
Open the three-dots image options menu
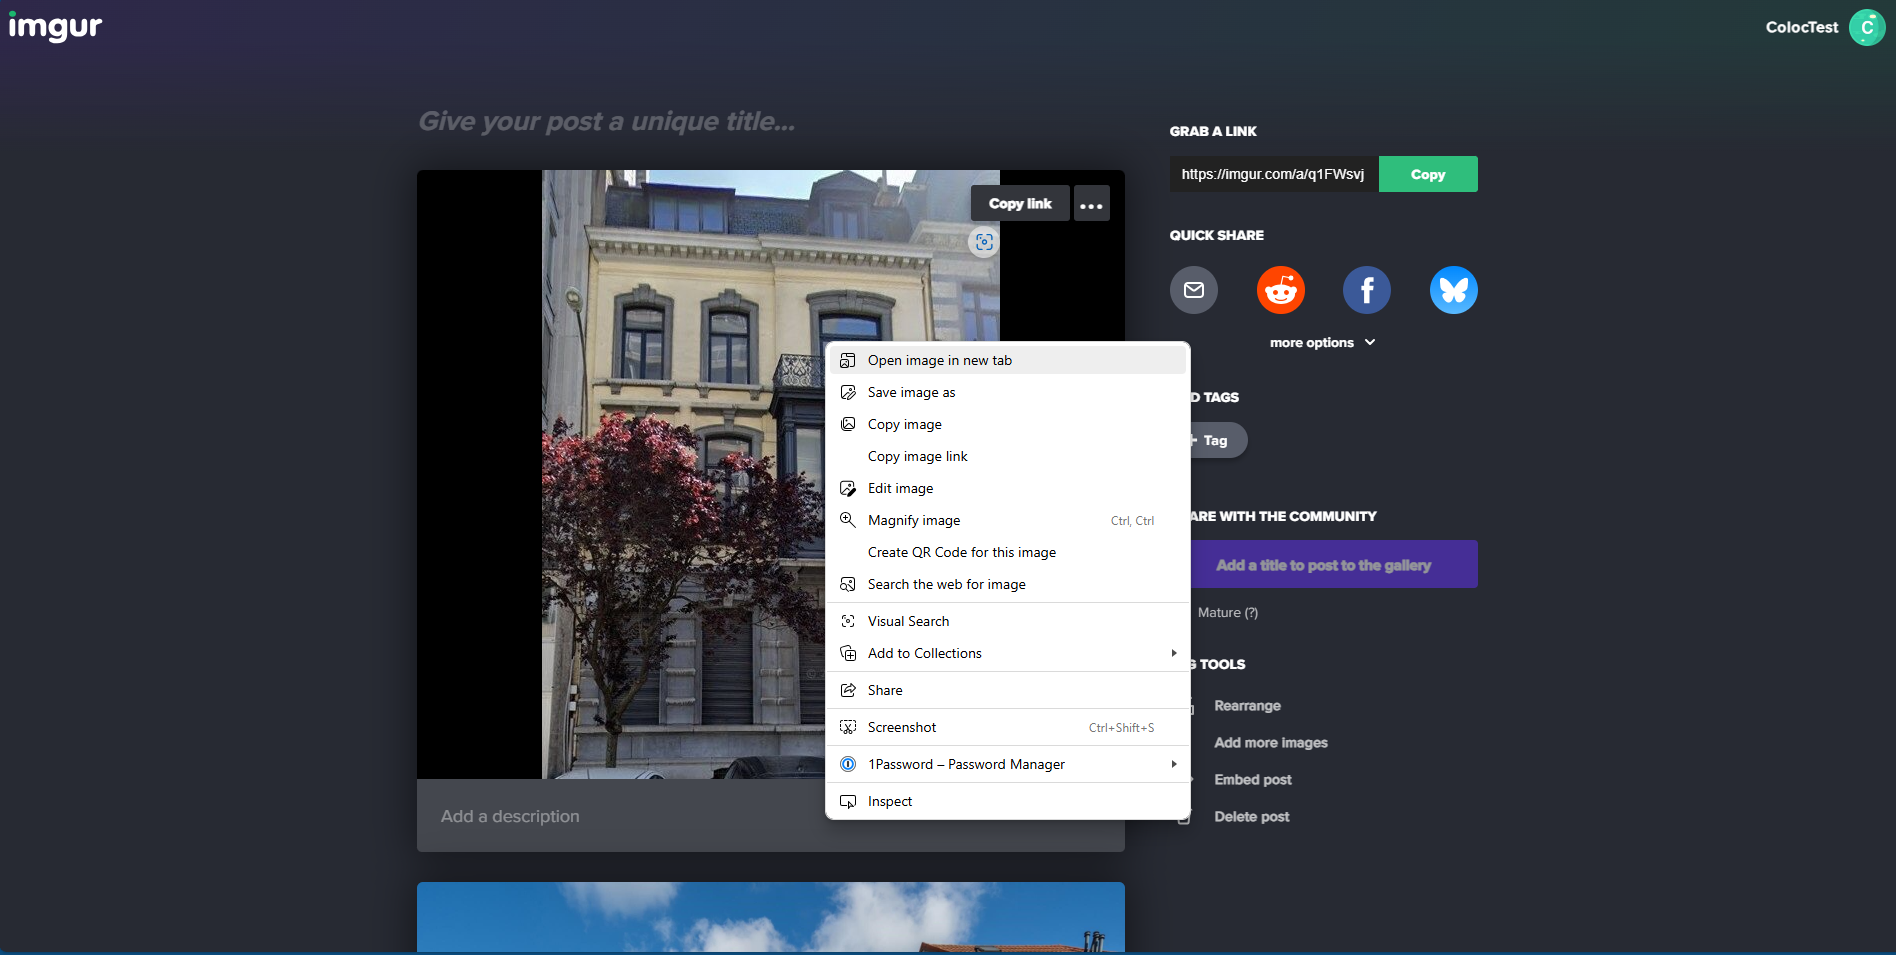[x=1091, y=203]
